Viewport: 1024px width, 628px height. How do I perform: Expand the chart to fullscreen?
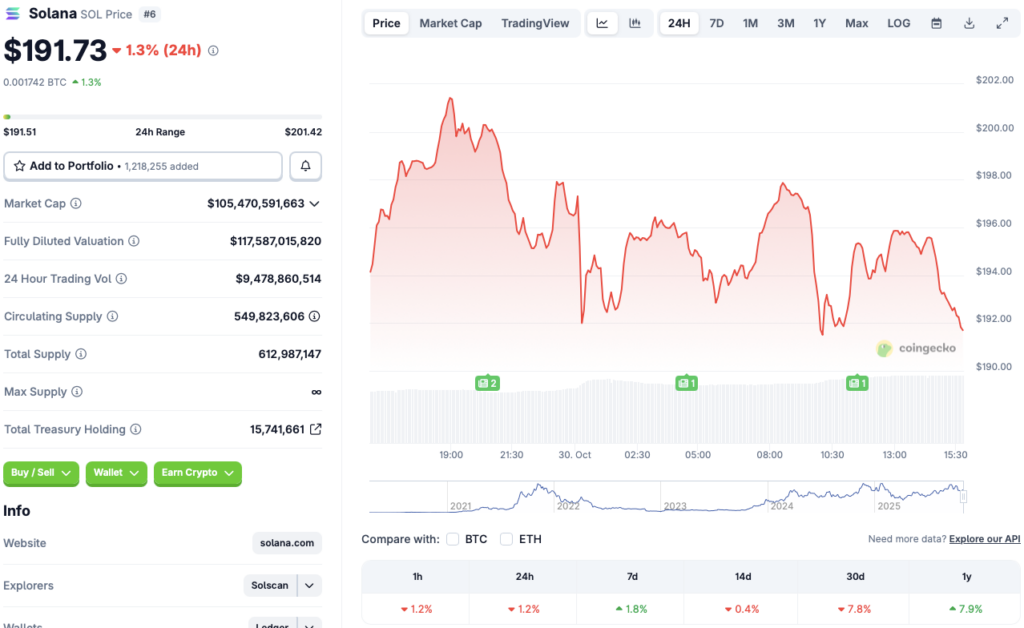[1001, 22]
